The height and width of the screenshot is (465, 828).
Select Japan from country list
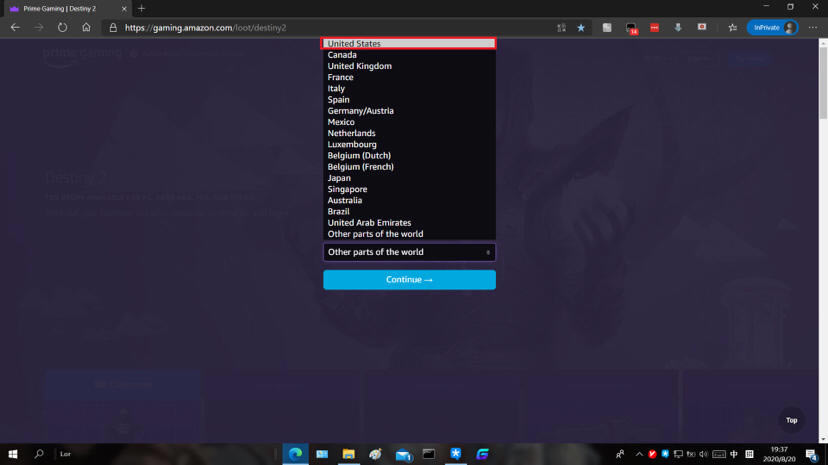[x=409, y=178]
